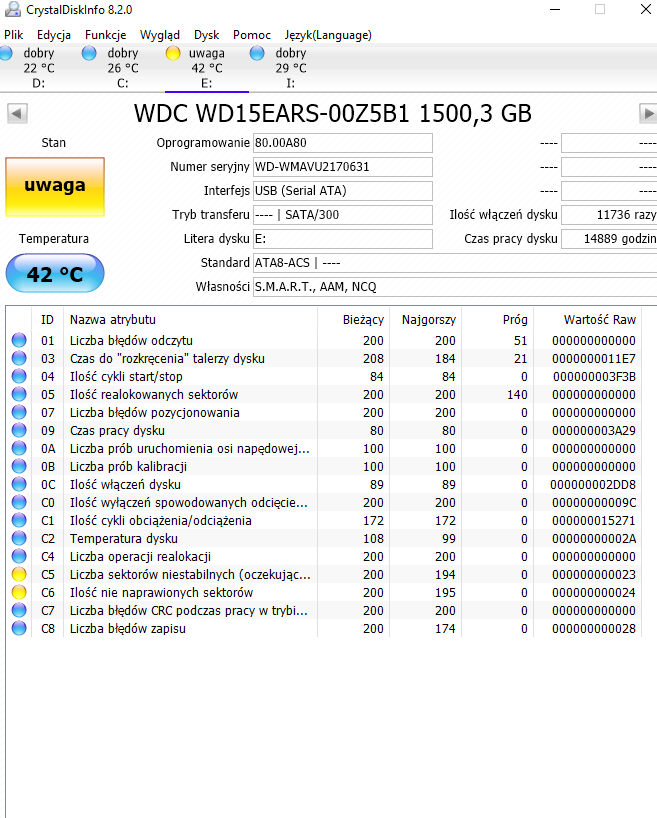
Task: Click status orb for C8 błędów zapisu
Action: 19,628
